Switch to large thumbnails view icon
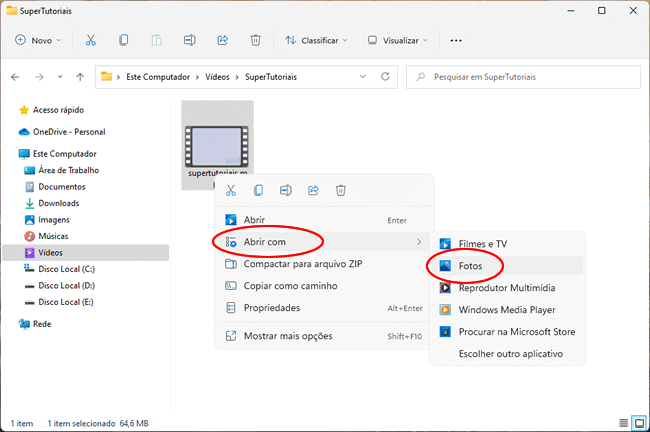This screenshot has width=650, height=432. pos(638,423)
